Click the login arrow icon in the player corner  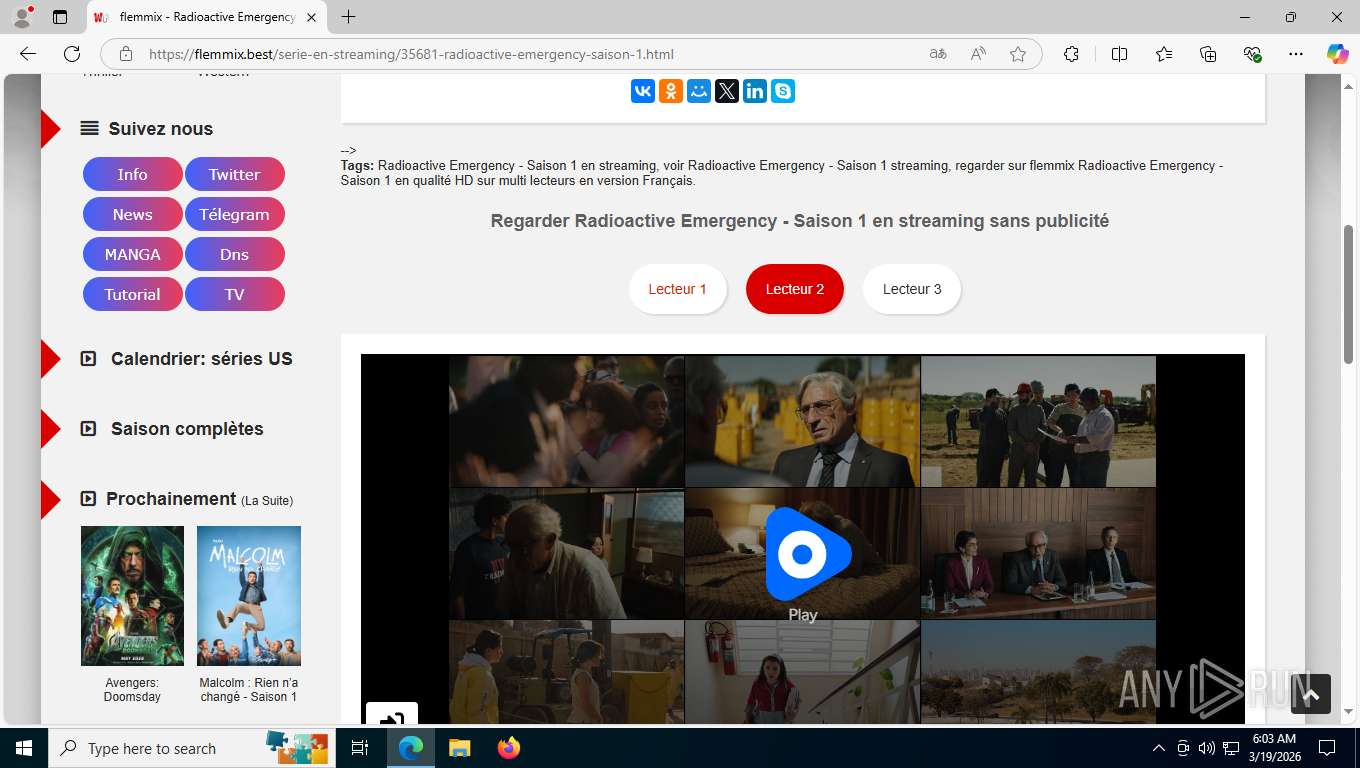coord(392,715)
